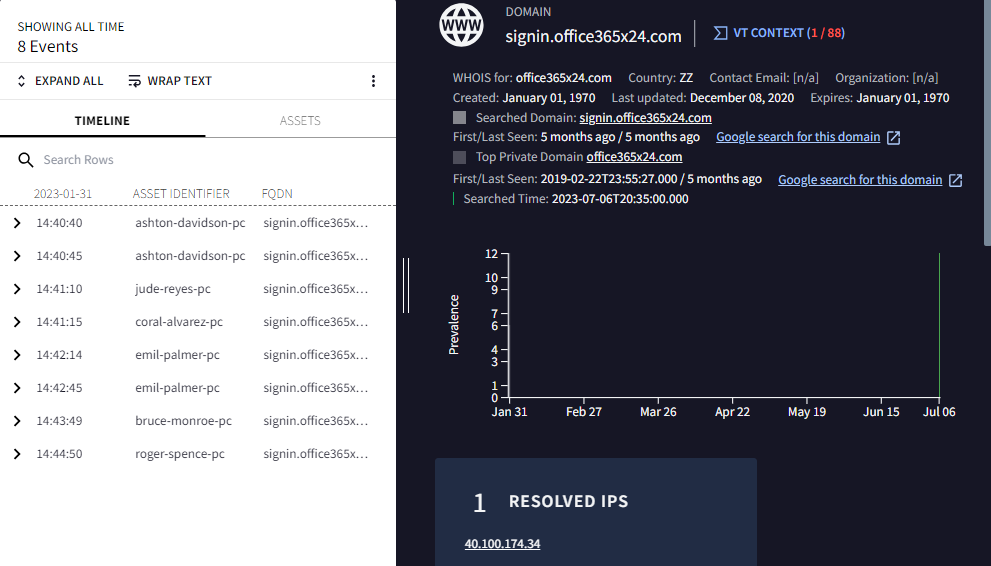
Task: Click the FQDN column header
Action: pyautogui.click(x=277, y=194)
